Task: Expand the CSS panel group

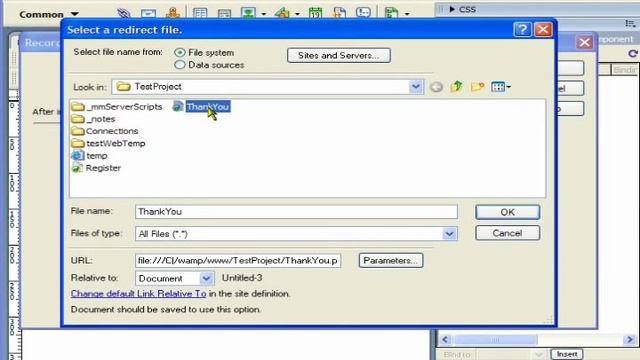Action: coord(452,9)
